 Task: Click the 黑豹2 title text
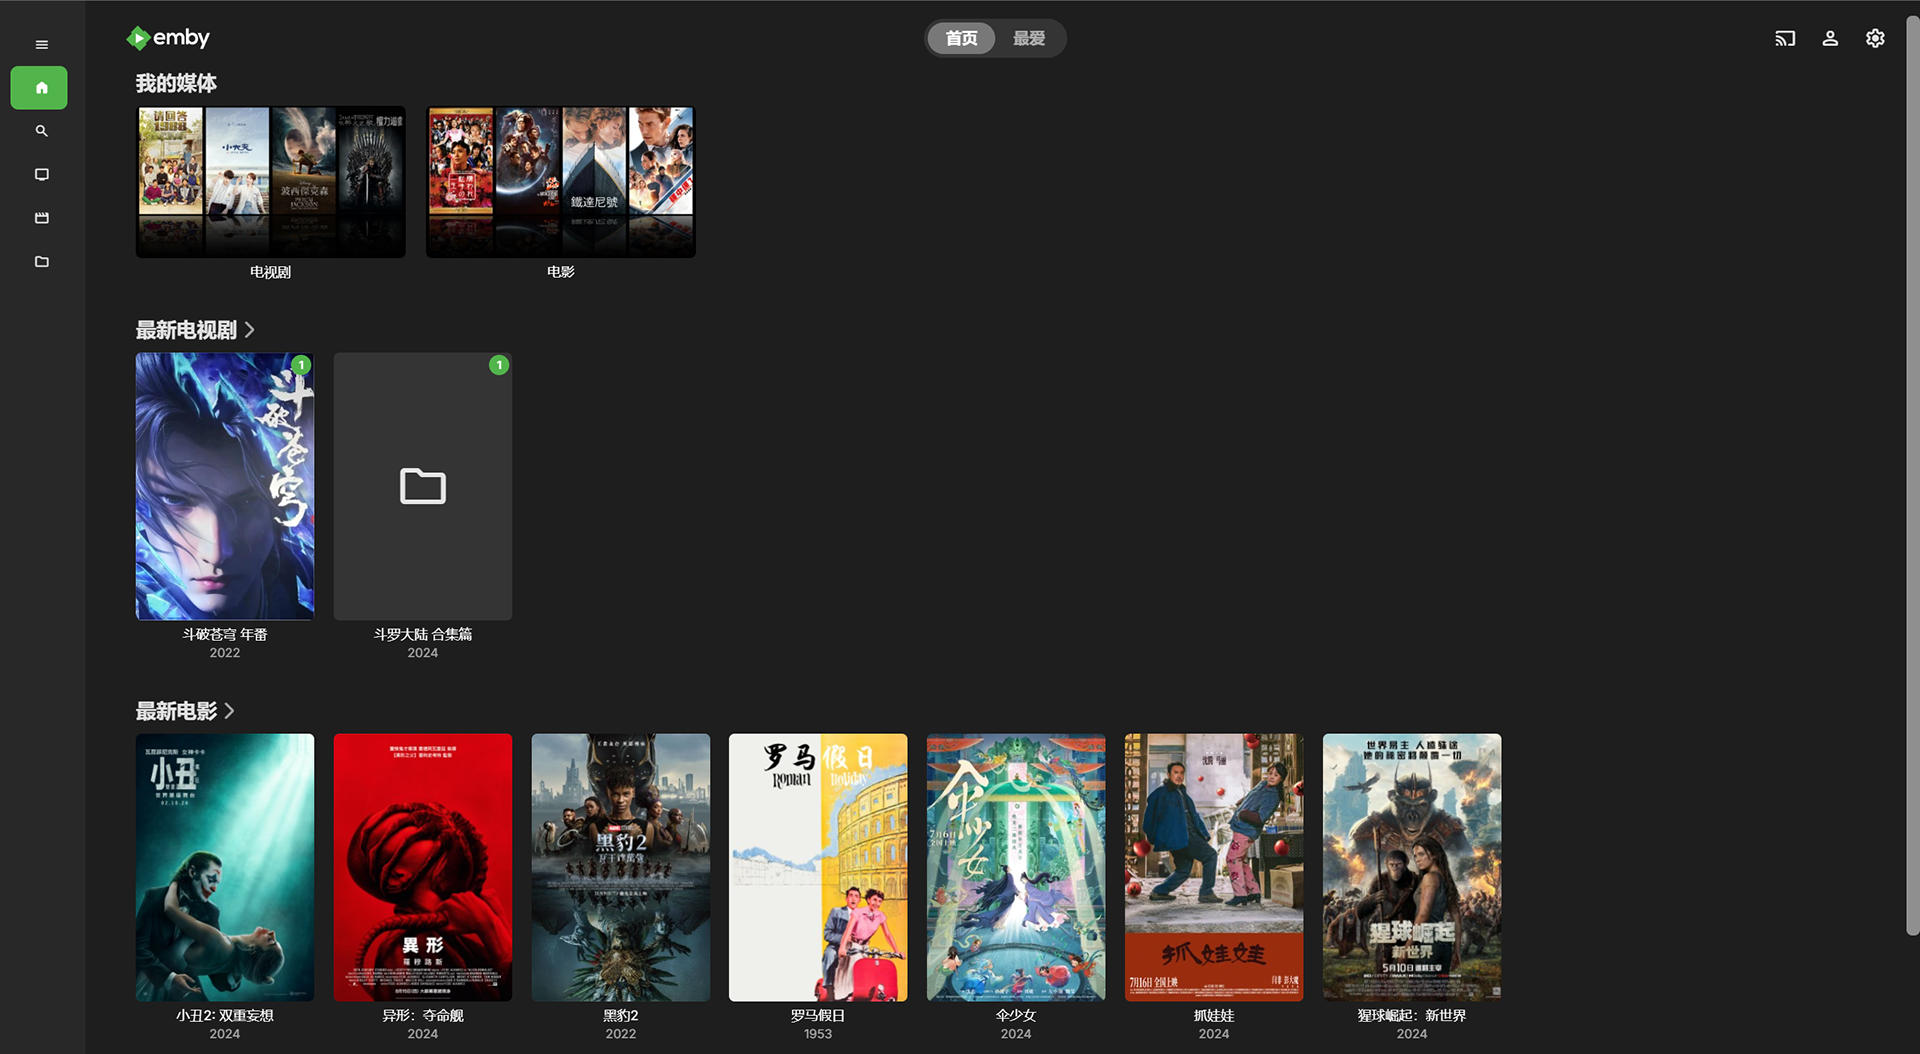point(621,1015)
